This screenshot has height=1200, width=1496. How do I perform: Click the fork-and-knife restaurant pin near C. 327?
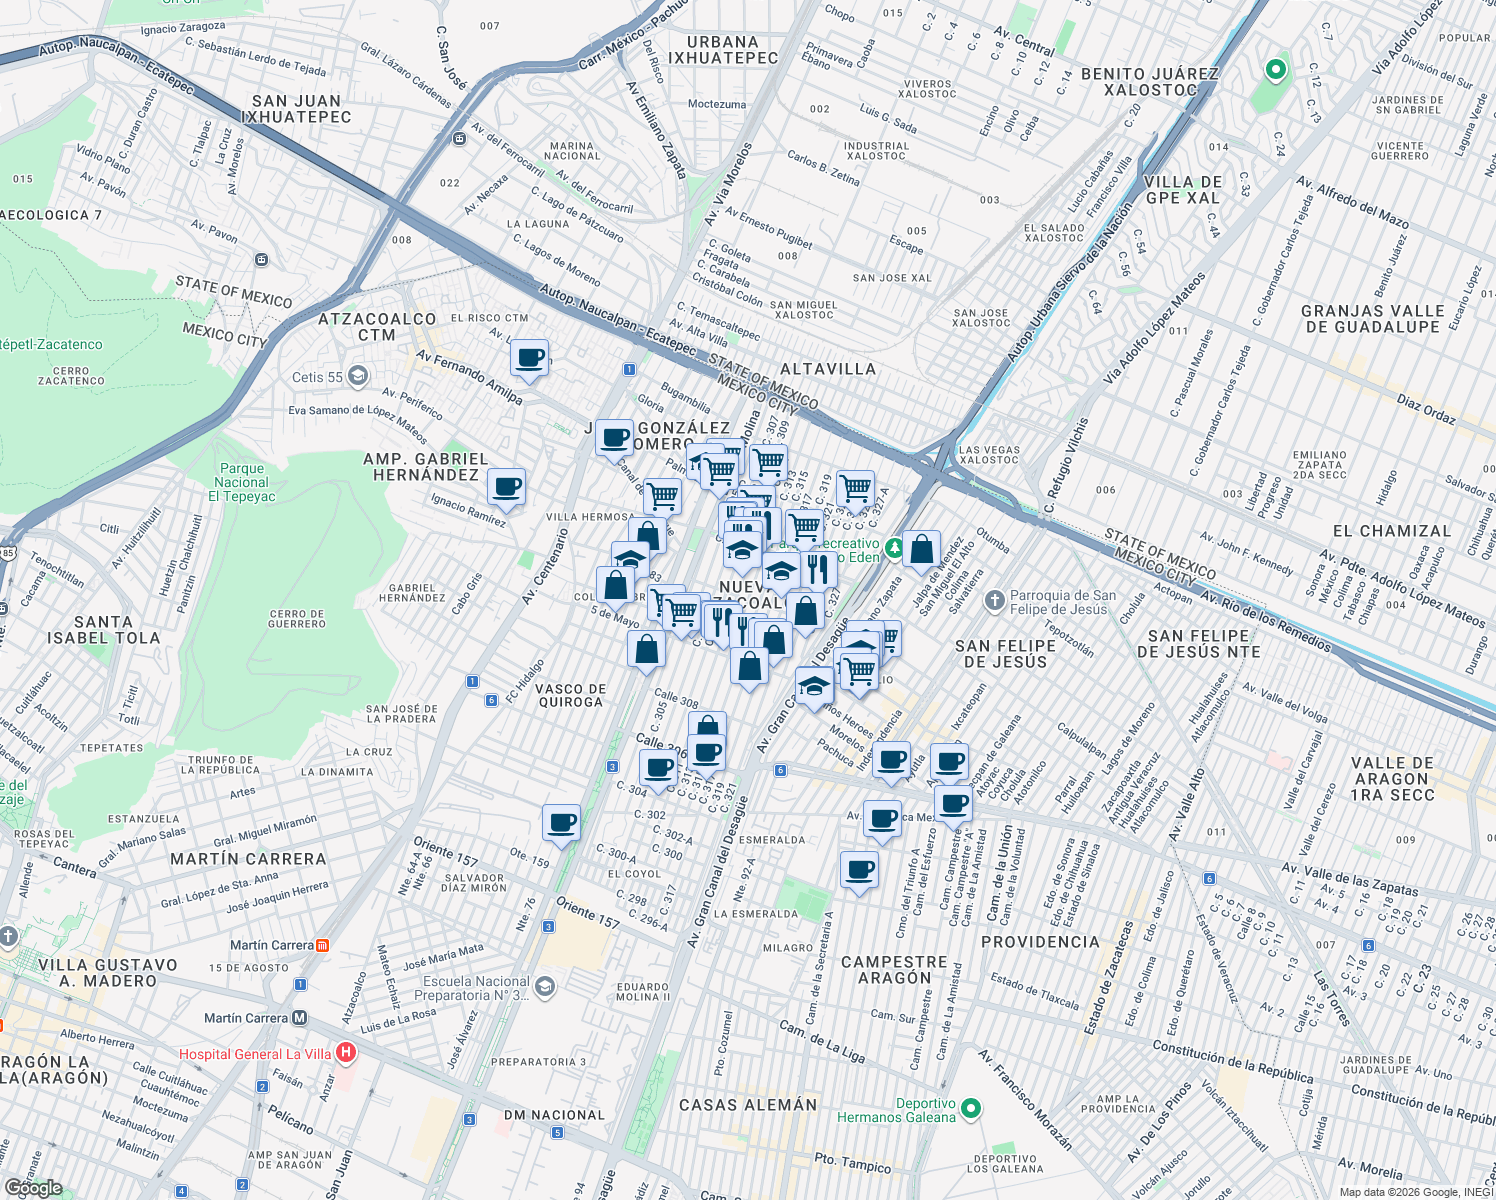817,568
